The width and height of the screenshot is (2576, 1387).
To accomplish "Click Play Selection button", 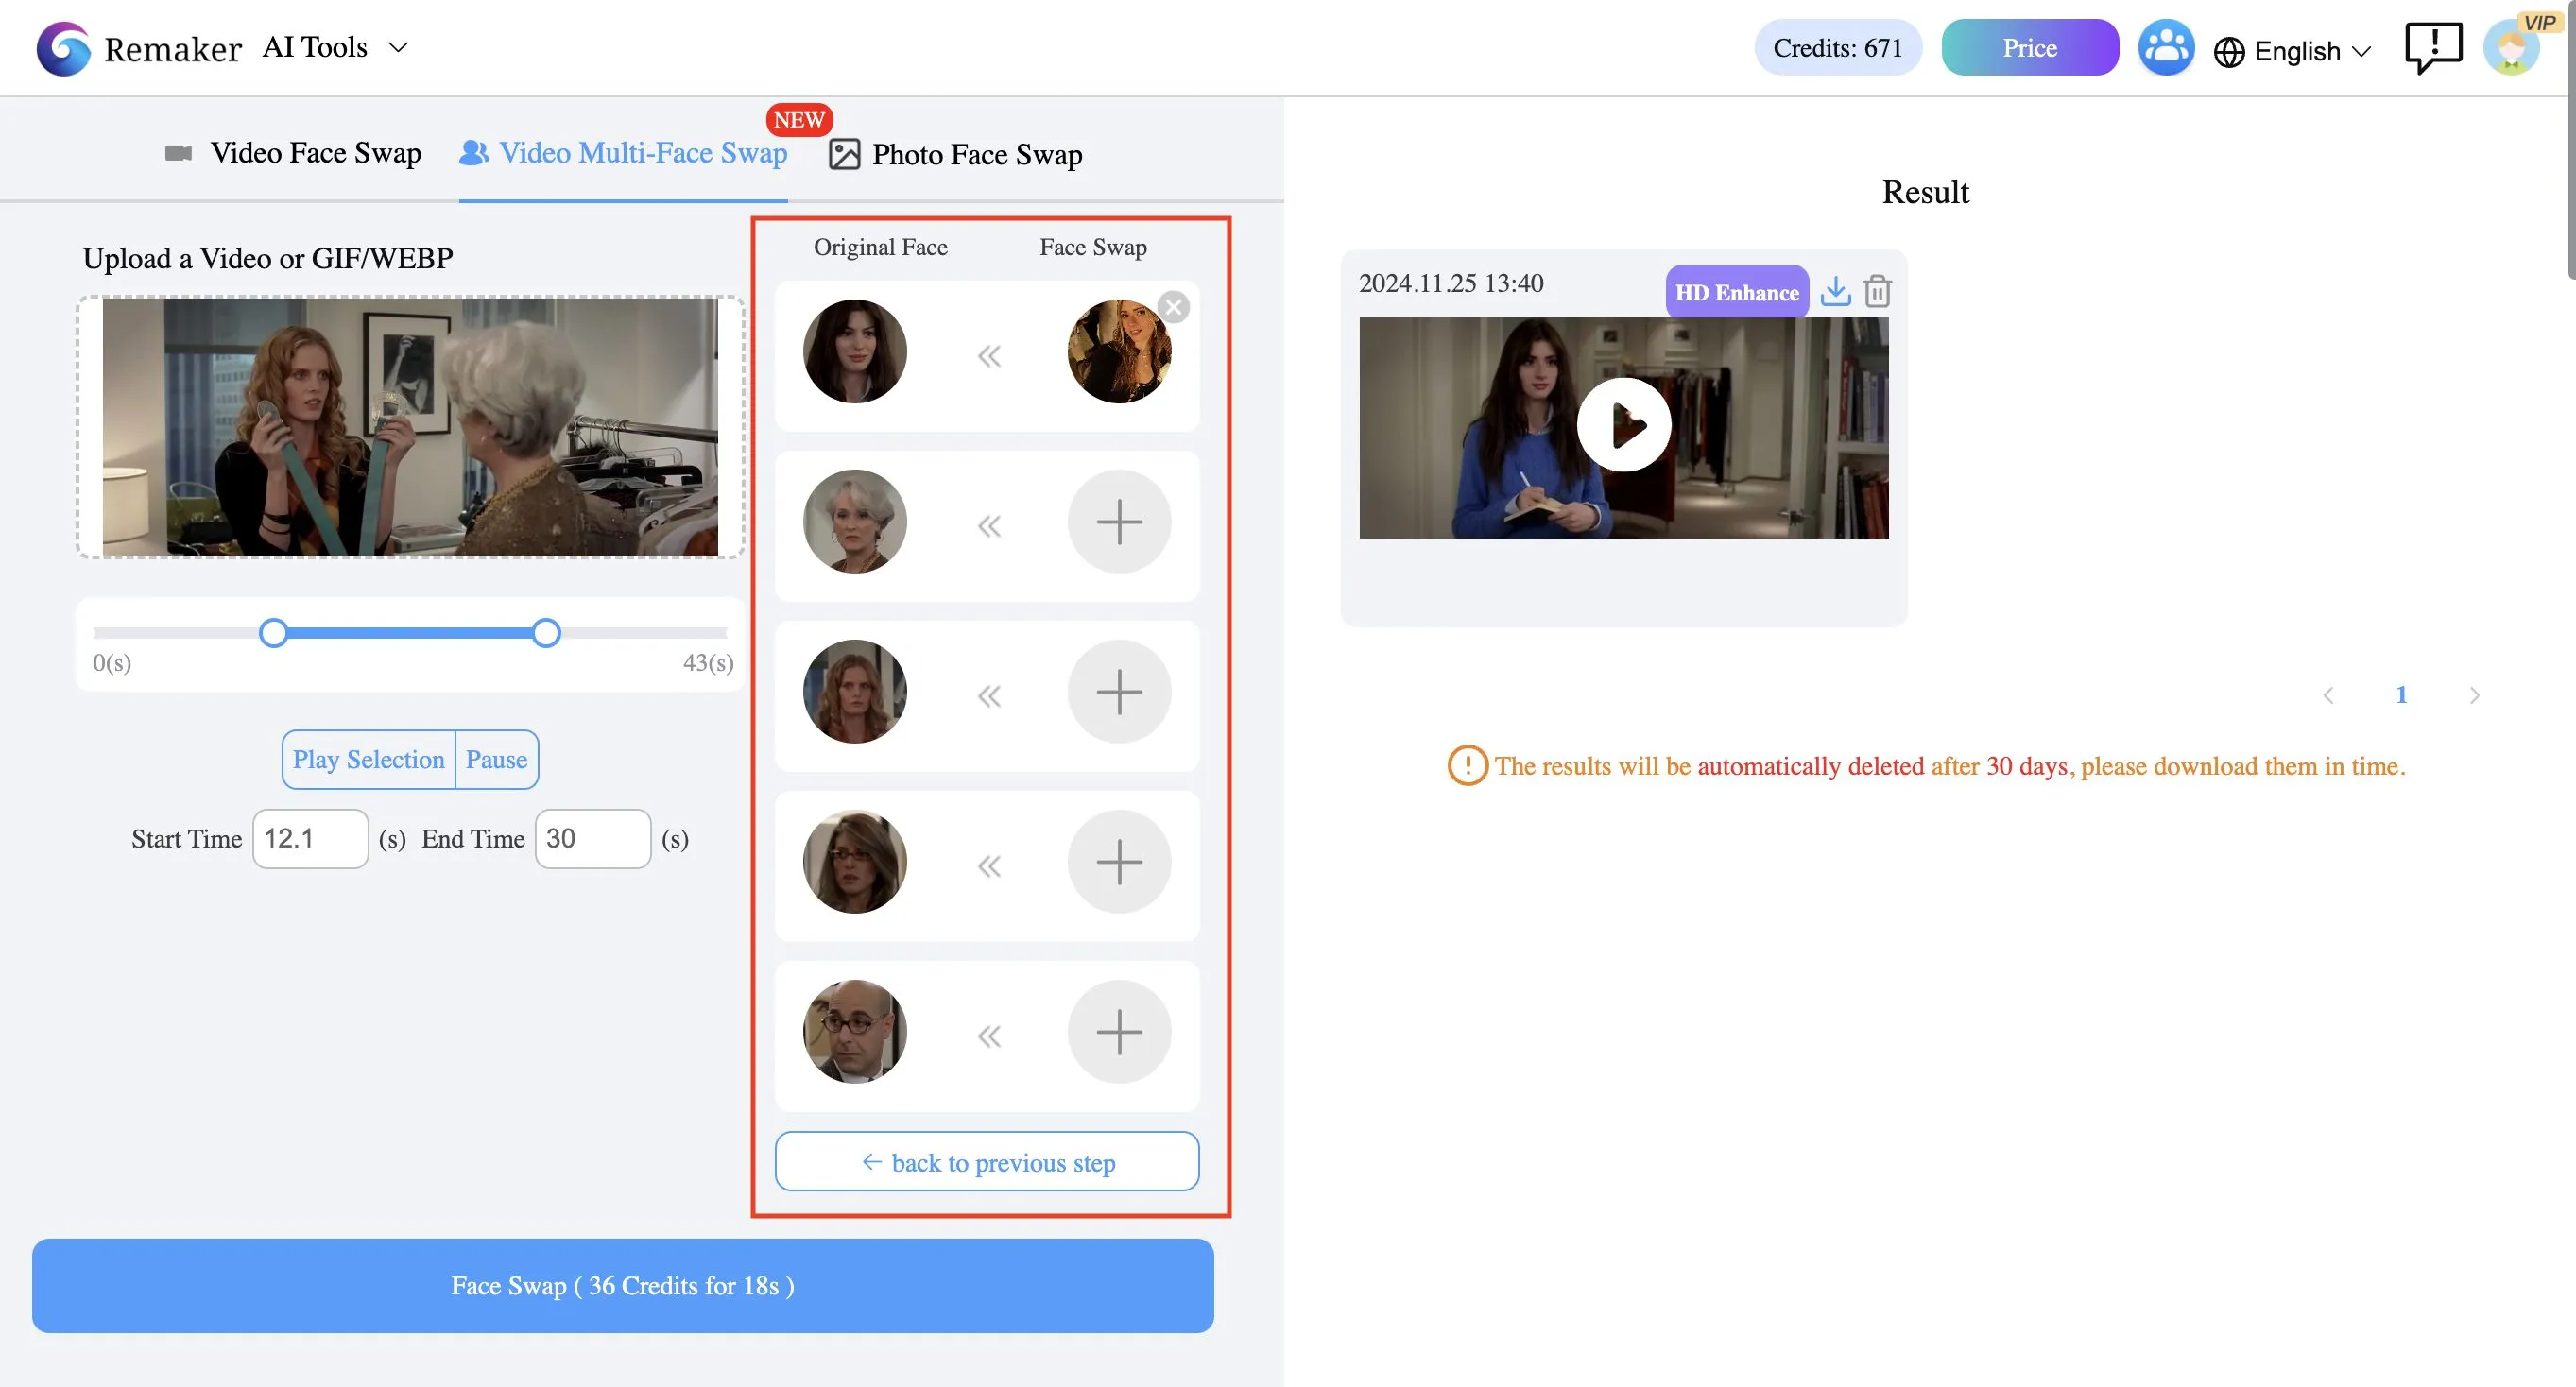I will pos(368,760).
